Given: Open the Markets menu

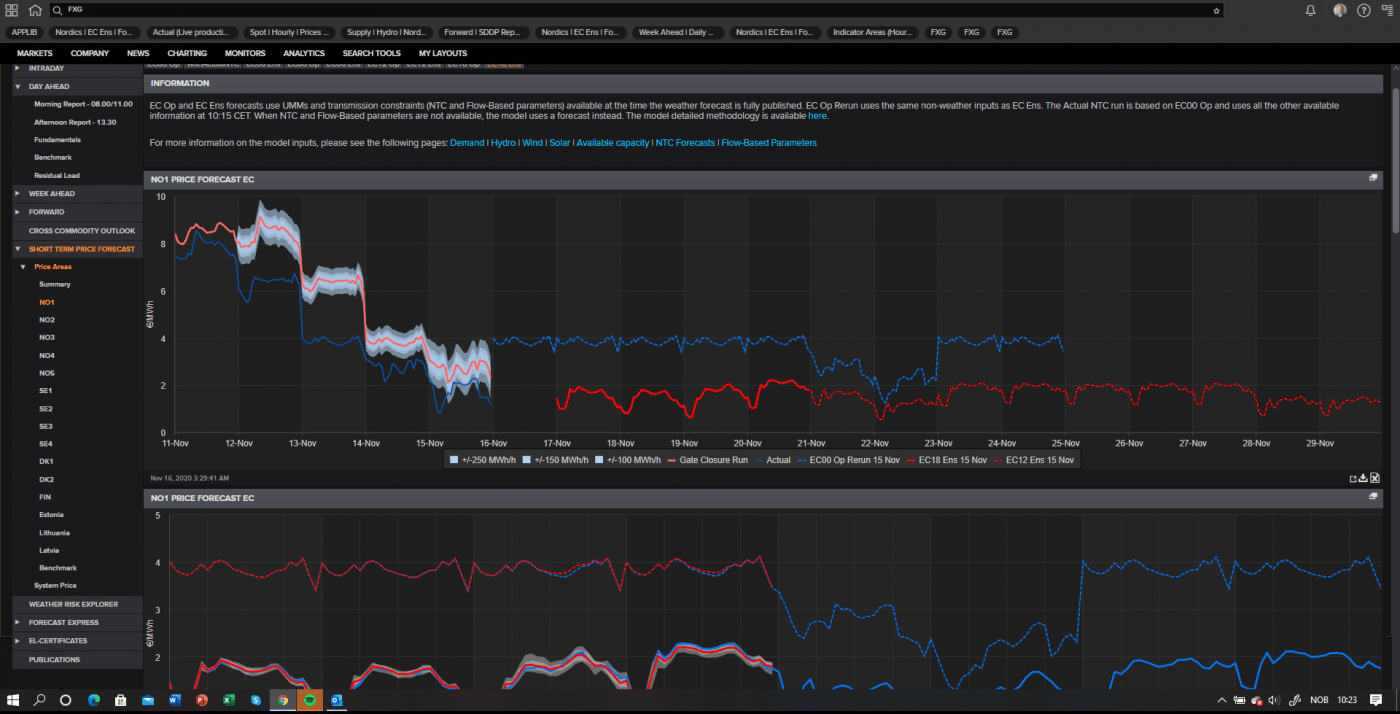Looking at the screenshot, I should pos(34,53).
